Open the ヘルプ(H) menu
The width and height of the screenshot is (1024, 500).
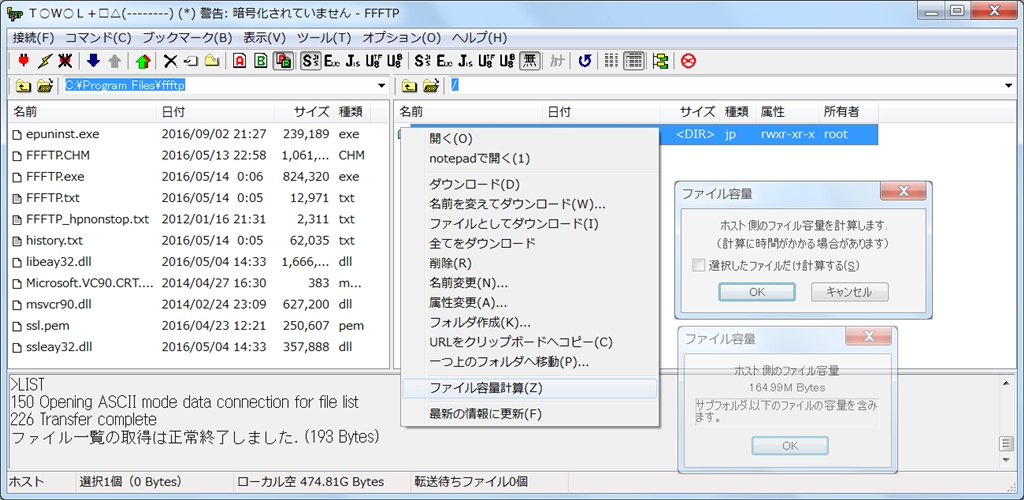tap(479, 38)
